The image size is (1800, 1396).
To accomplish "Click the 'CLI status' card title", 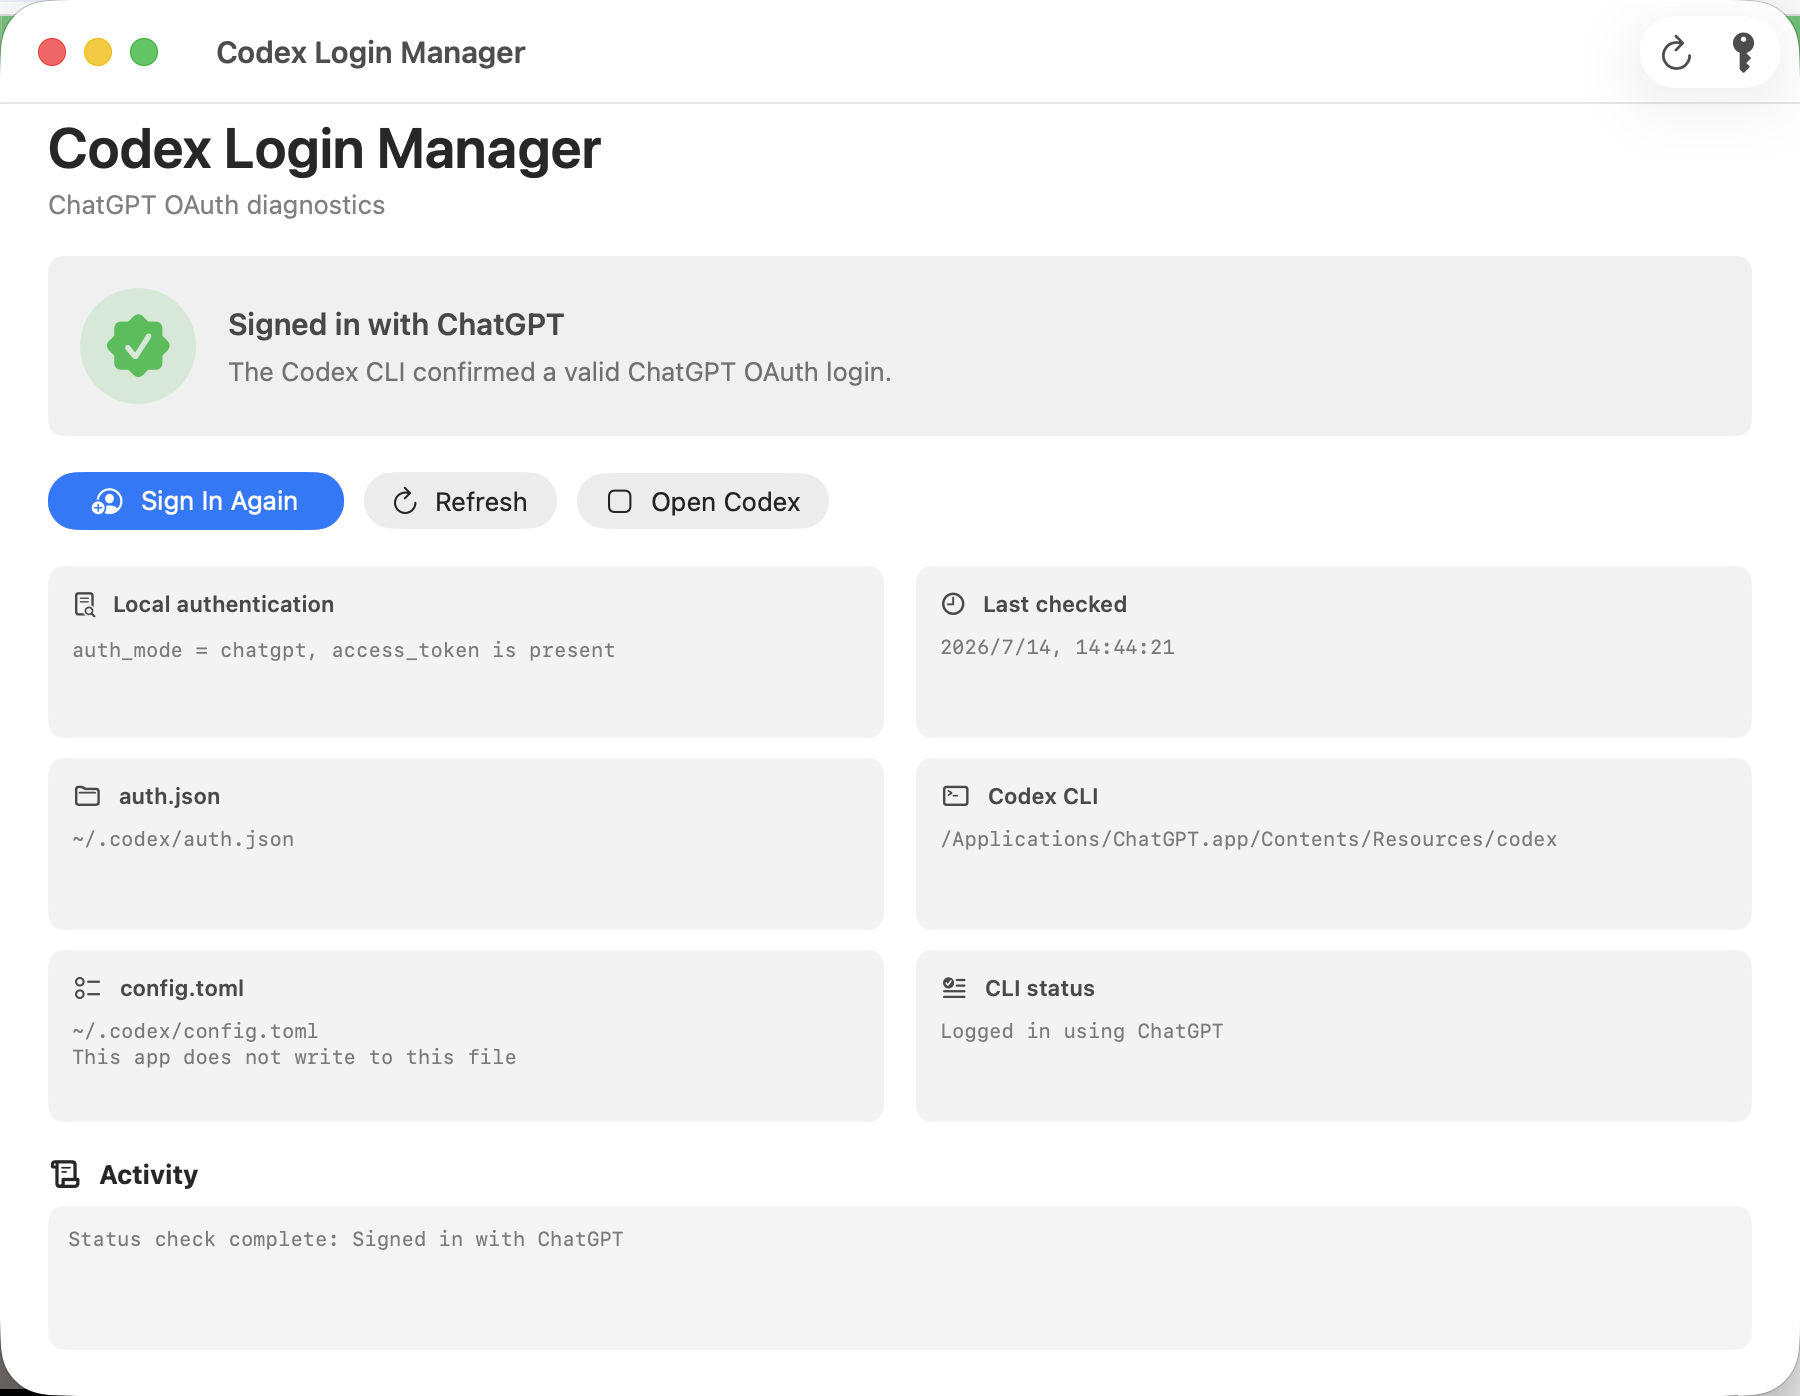I will tap(1039, 988).
